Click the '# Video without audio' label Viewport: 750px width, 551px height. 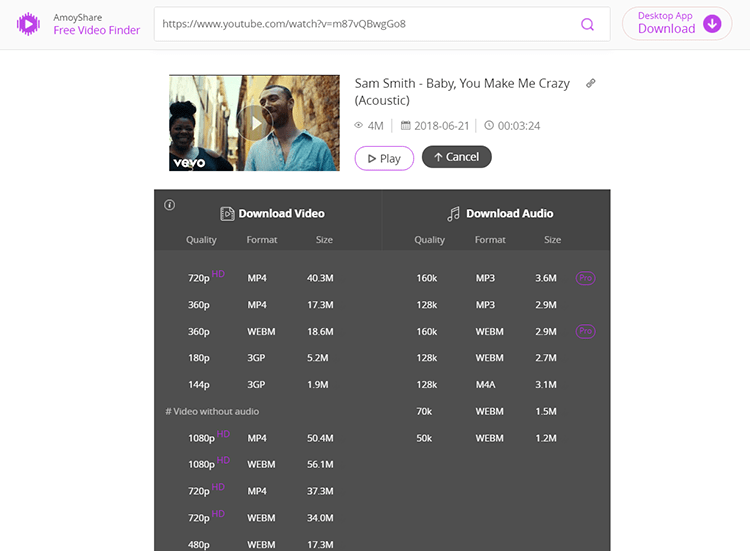[x=212, y=411]
